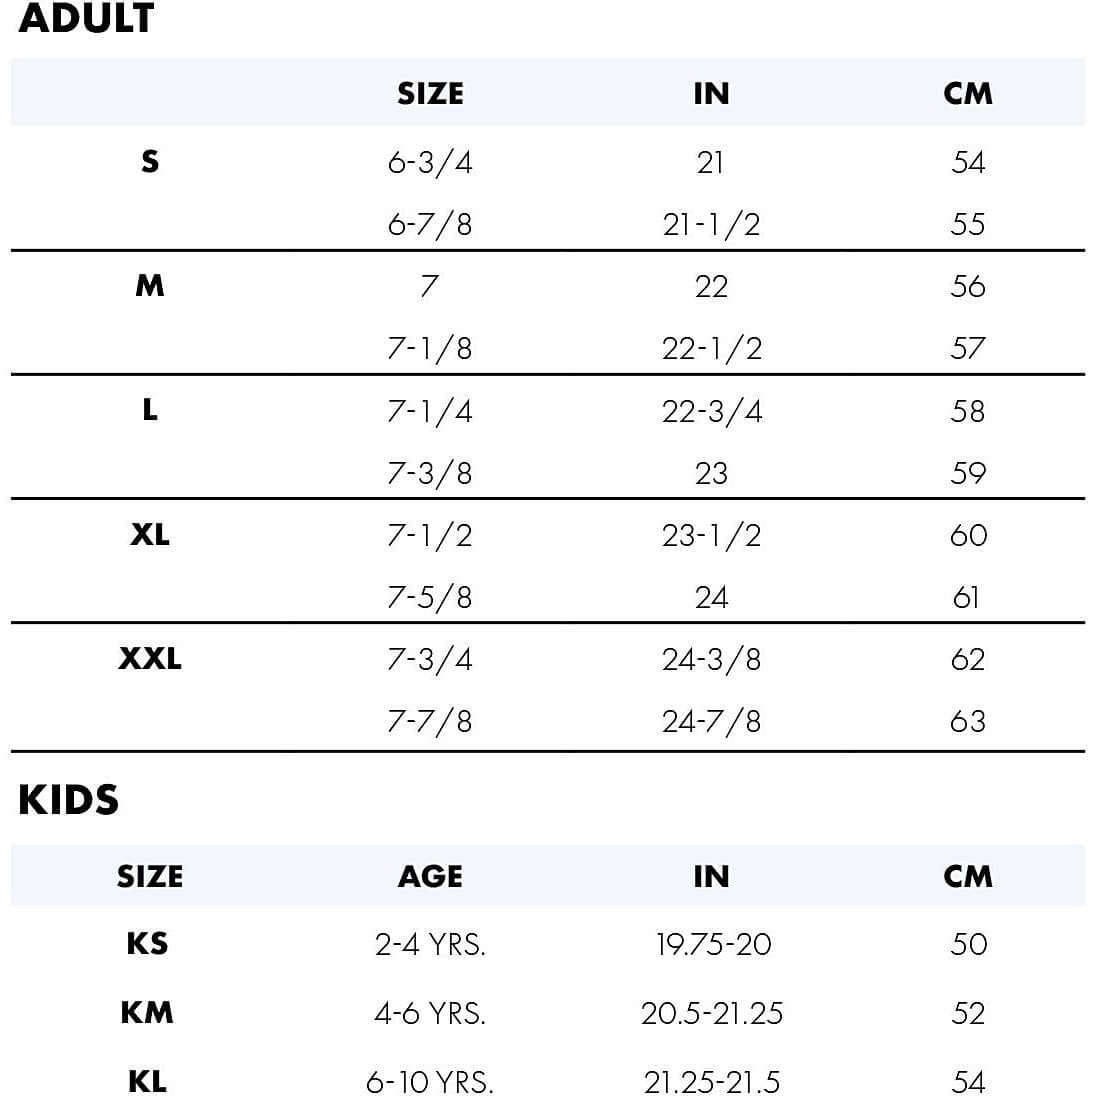Click the 20.5-21.25 inch range
Viewport: 1096px width, 1096px height.
pyautogui.click(x=711, y=1014)
